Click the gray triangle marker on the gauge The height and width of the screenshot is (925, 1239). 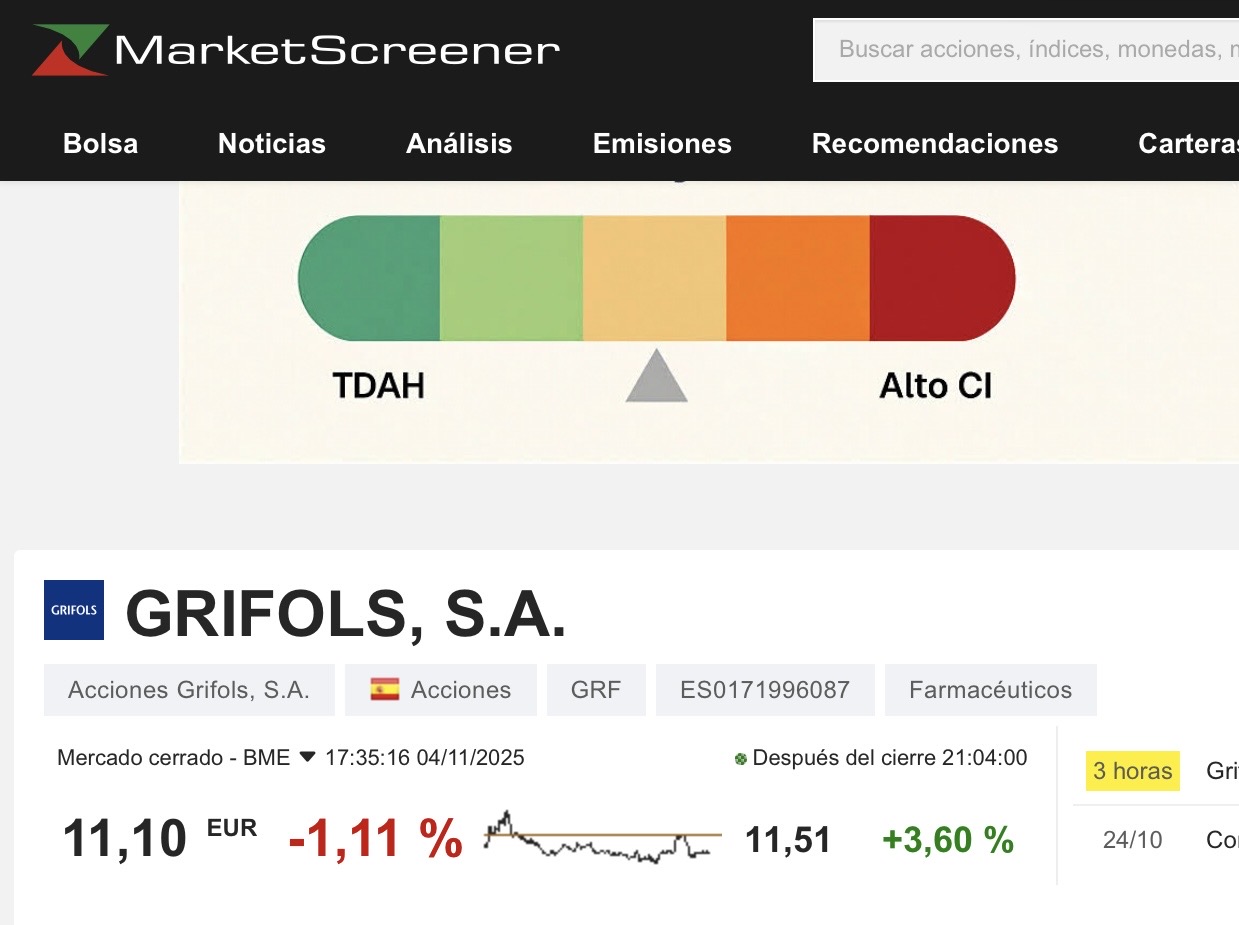click(x=656, y=380)
